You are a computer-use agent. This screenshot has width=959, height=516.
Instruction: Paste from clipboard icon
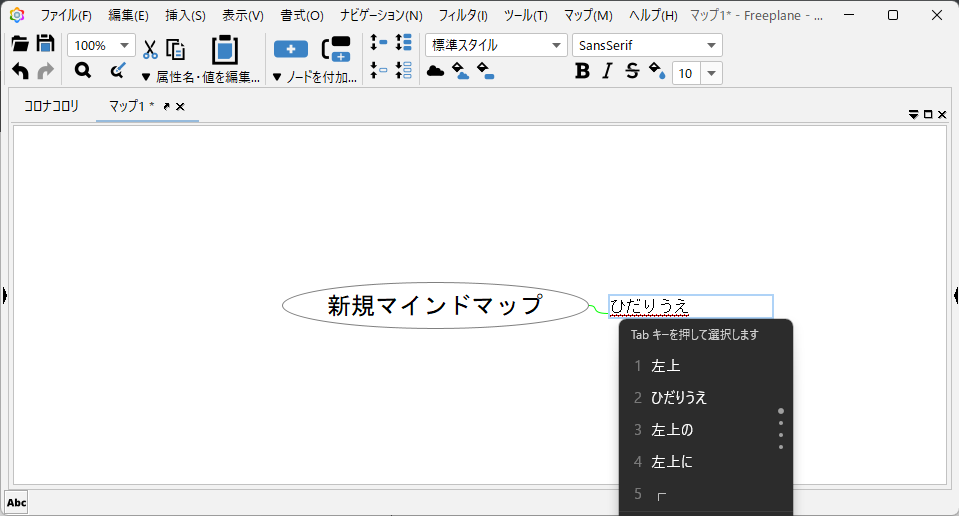(224, 50)
